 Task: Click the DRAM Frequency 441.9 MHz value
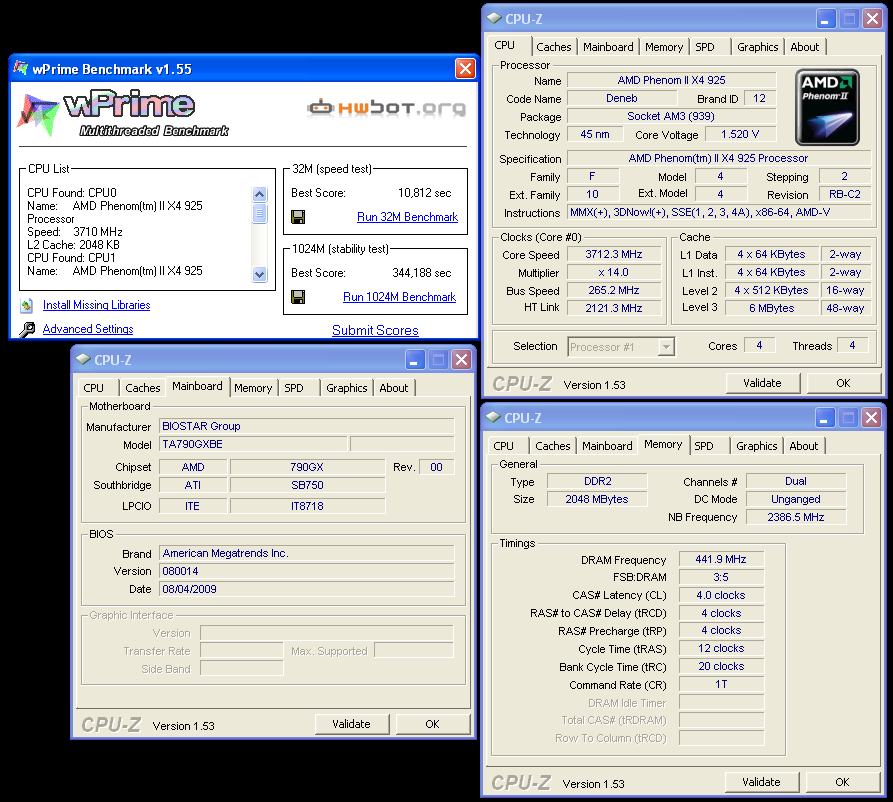721,559
